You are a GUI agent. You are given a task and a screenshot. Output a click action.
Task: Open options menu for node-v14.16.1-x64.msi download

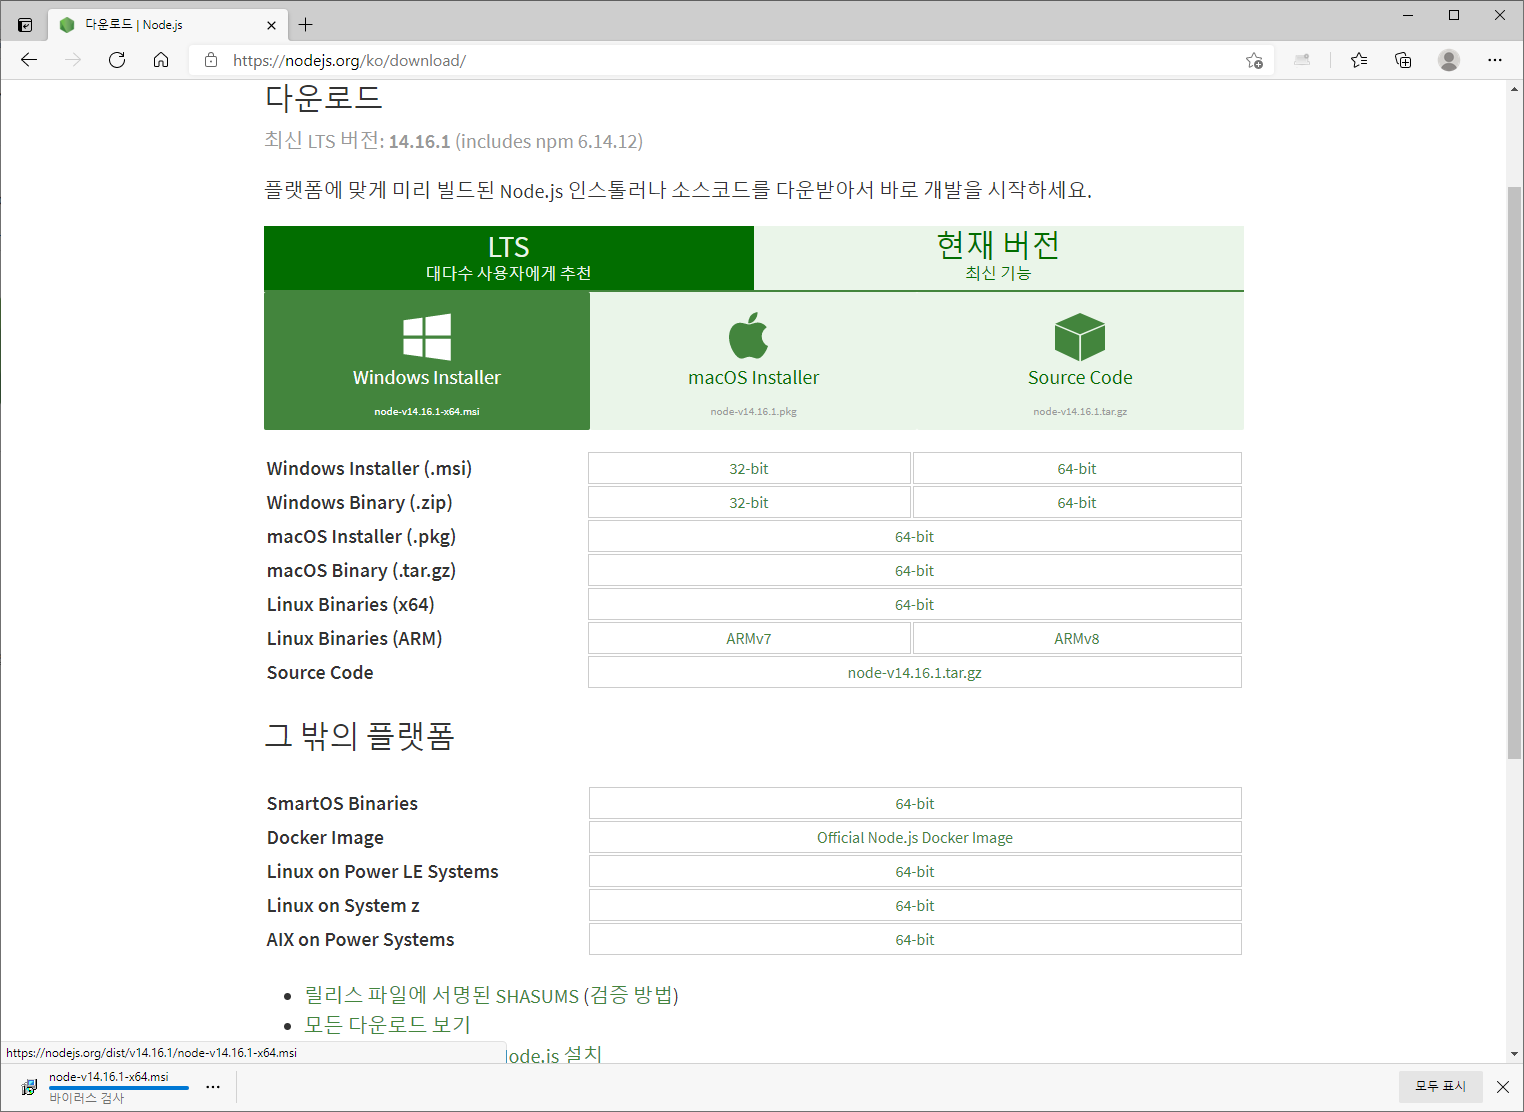tap(213, 1086)
